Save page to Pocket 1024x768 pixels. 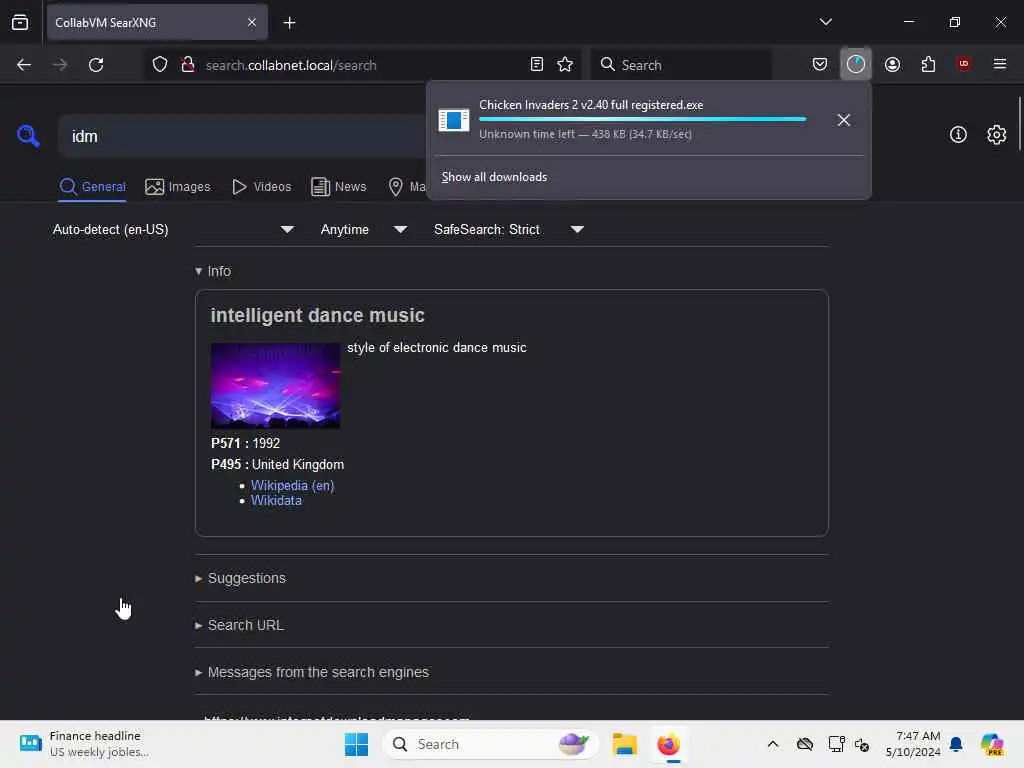pos(820,65)
